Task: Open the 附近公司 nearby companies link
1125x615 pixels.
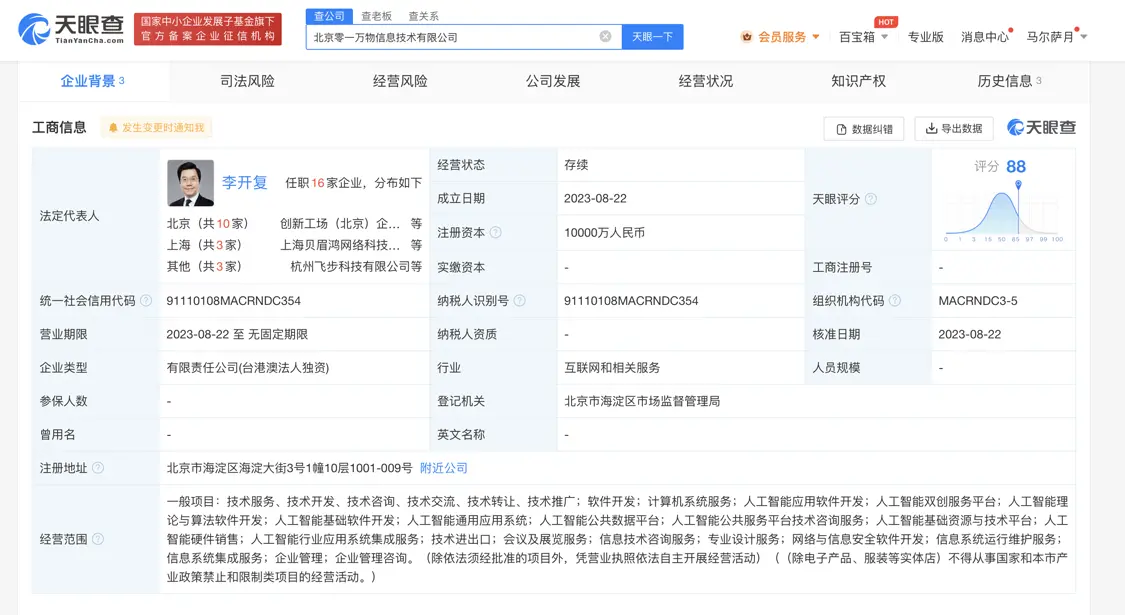Action: [x=444, y=467]
